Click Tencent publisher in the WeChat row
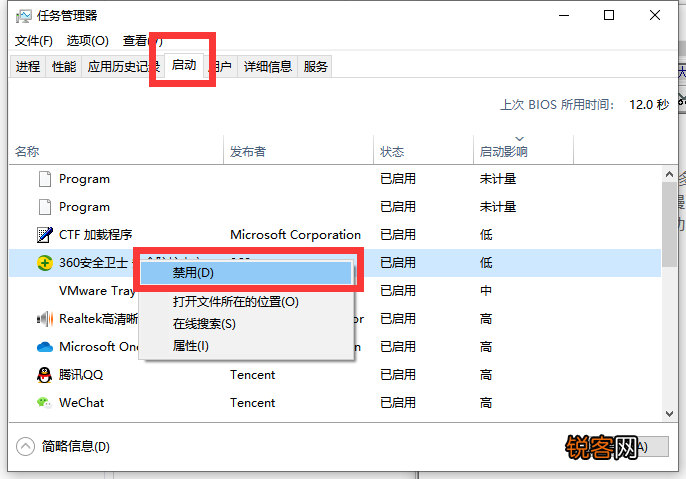The width and height of the screenshot is (686, 479). pyautogui.click(x=252, y=403)
